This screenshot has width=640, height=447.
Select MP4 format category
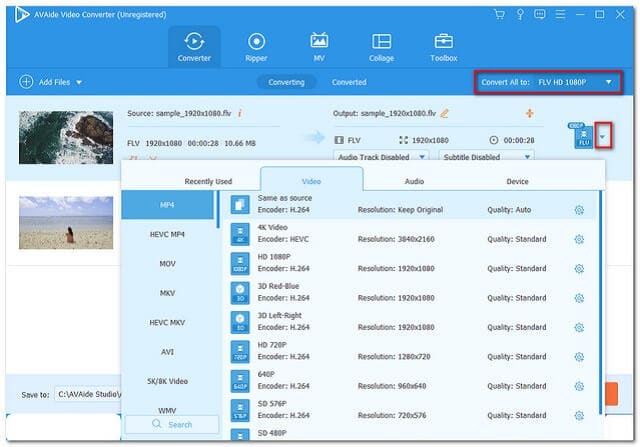[167, 205]
